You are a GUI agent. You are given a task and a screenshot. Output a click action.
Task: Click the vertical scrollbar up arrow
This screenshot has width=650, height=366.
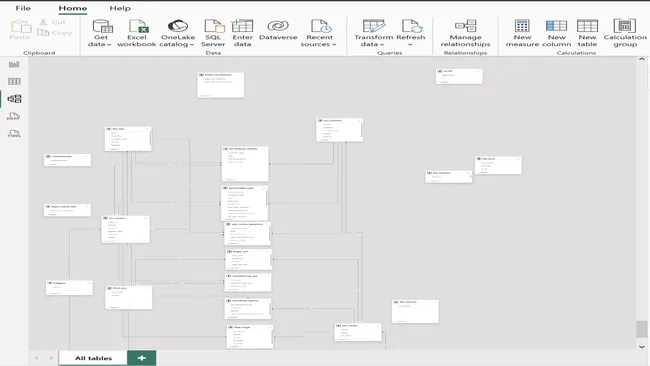pos(642,59)
